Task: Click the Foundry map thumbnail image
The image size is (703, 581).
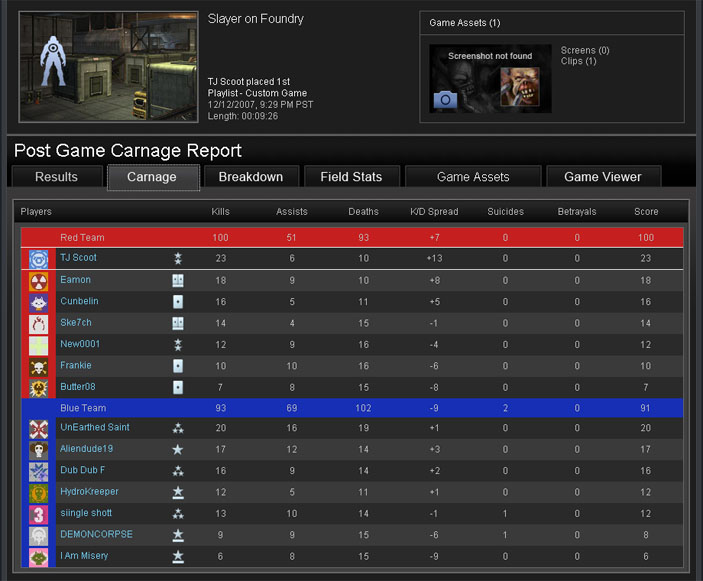Action: 108,66
